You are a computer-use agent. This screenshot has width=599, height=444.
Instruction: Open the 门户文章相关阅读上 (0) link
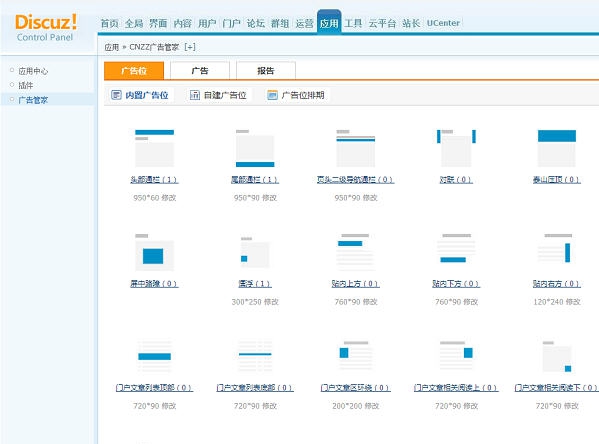[x=456, y=387]
